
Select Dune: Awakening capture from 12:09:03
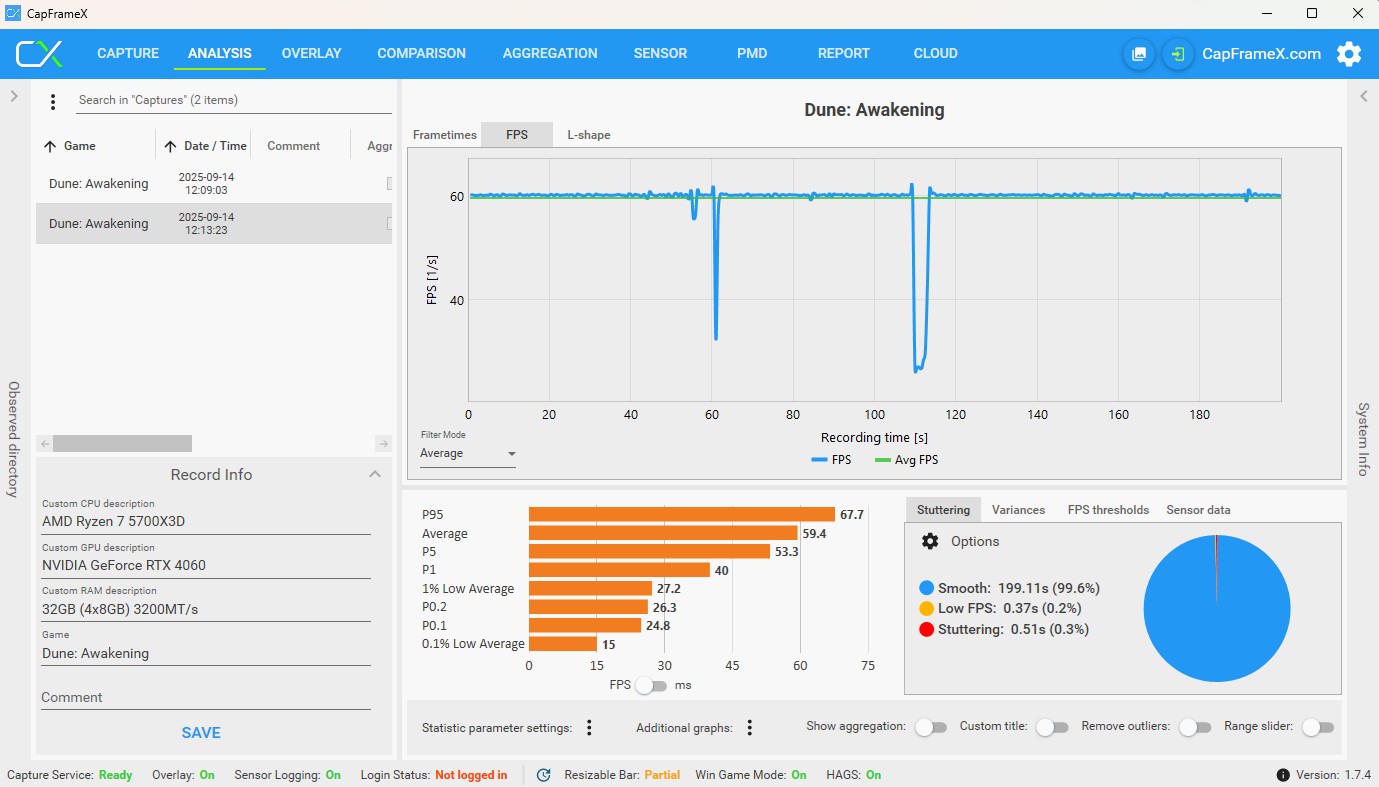point(214,183)
